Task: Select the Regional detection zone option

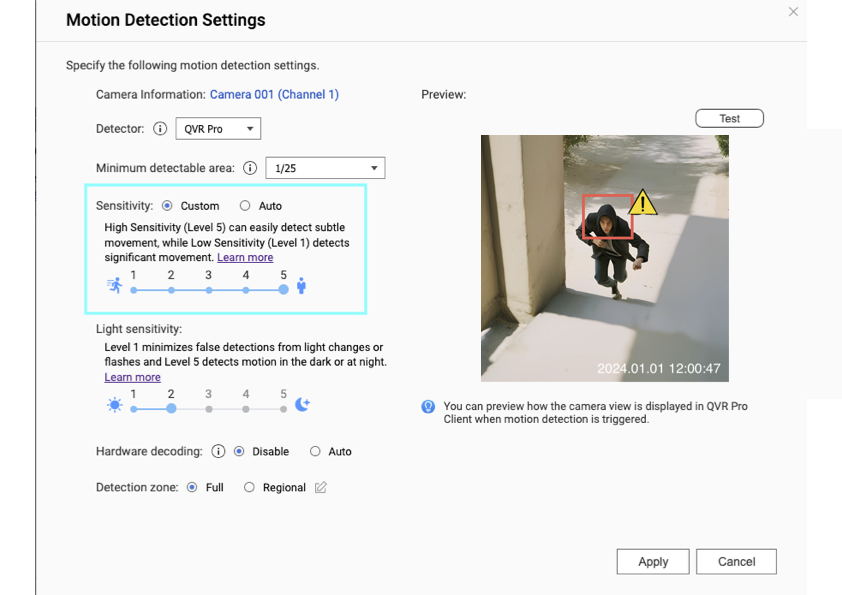Action: coord(248,487)
